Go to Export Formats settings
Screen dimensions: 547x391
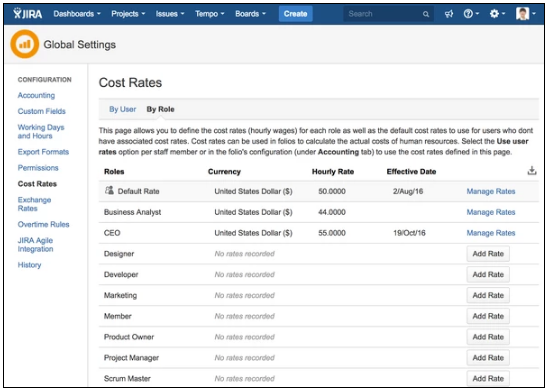43,152
